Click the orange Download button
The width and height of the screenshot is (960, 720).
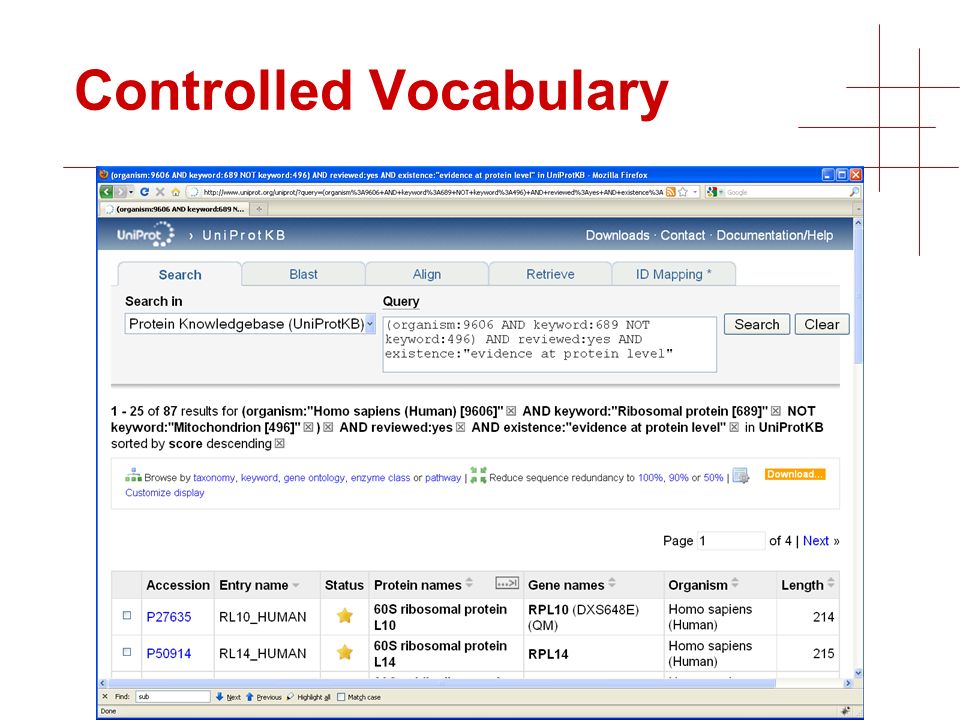(x=795, y=474)
